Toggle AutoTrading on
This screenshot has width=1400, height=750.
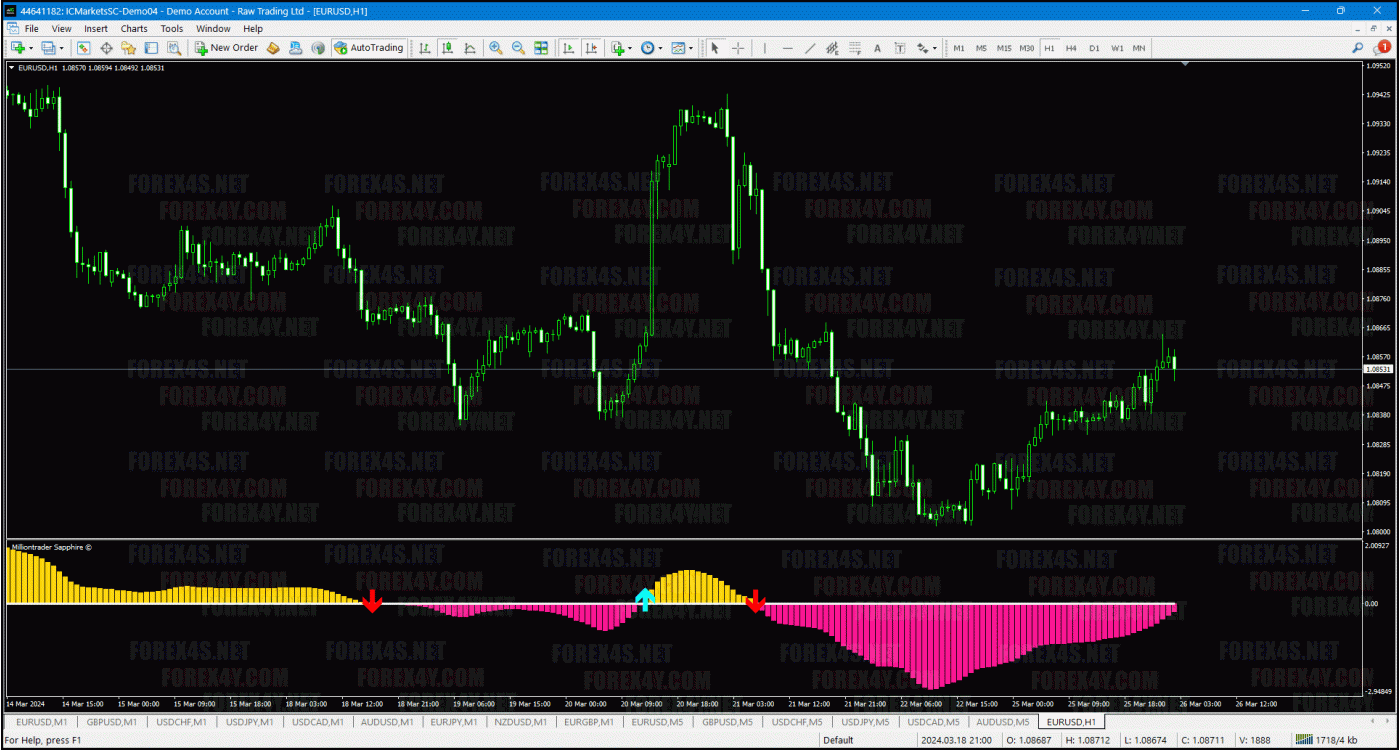[x=370, y=47]
